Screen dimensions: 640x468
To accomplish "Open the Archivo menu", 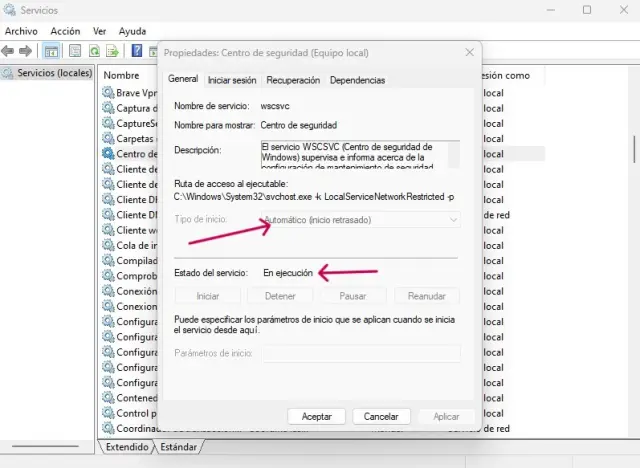I will [21, 31].
